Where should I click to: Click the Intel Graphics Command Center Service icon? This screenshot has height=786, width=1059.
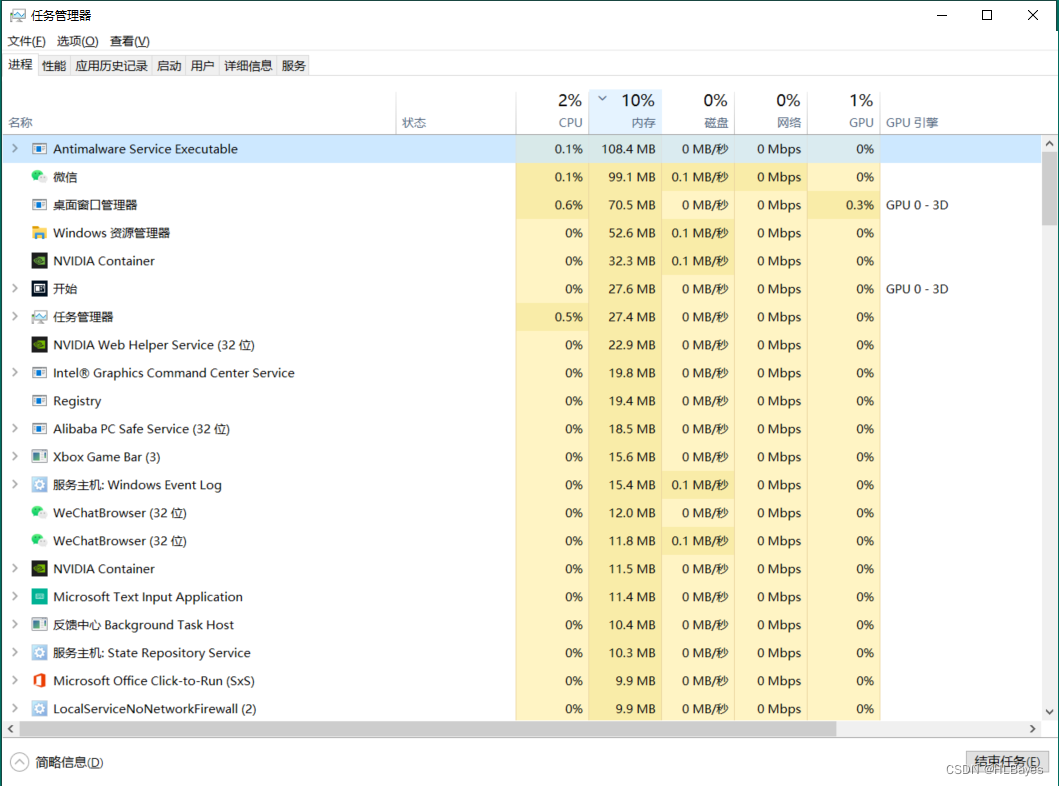[x=39, y=373]
